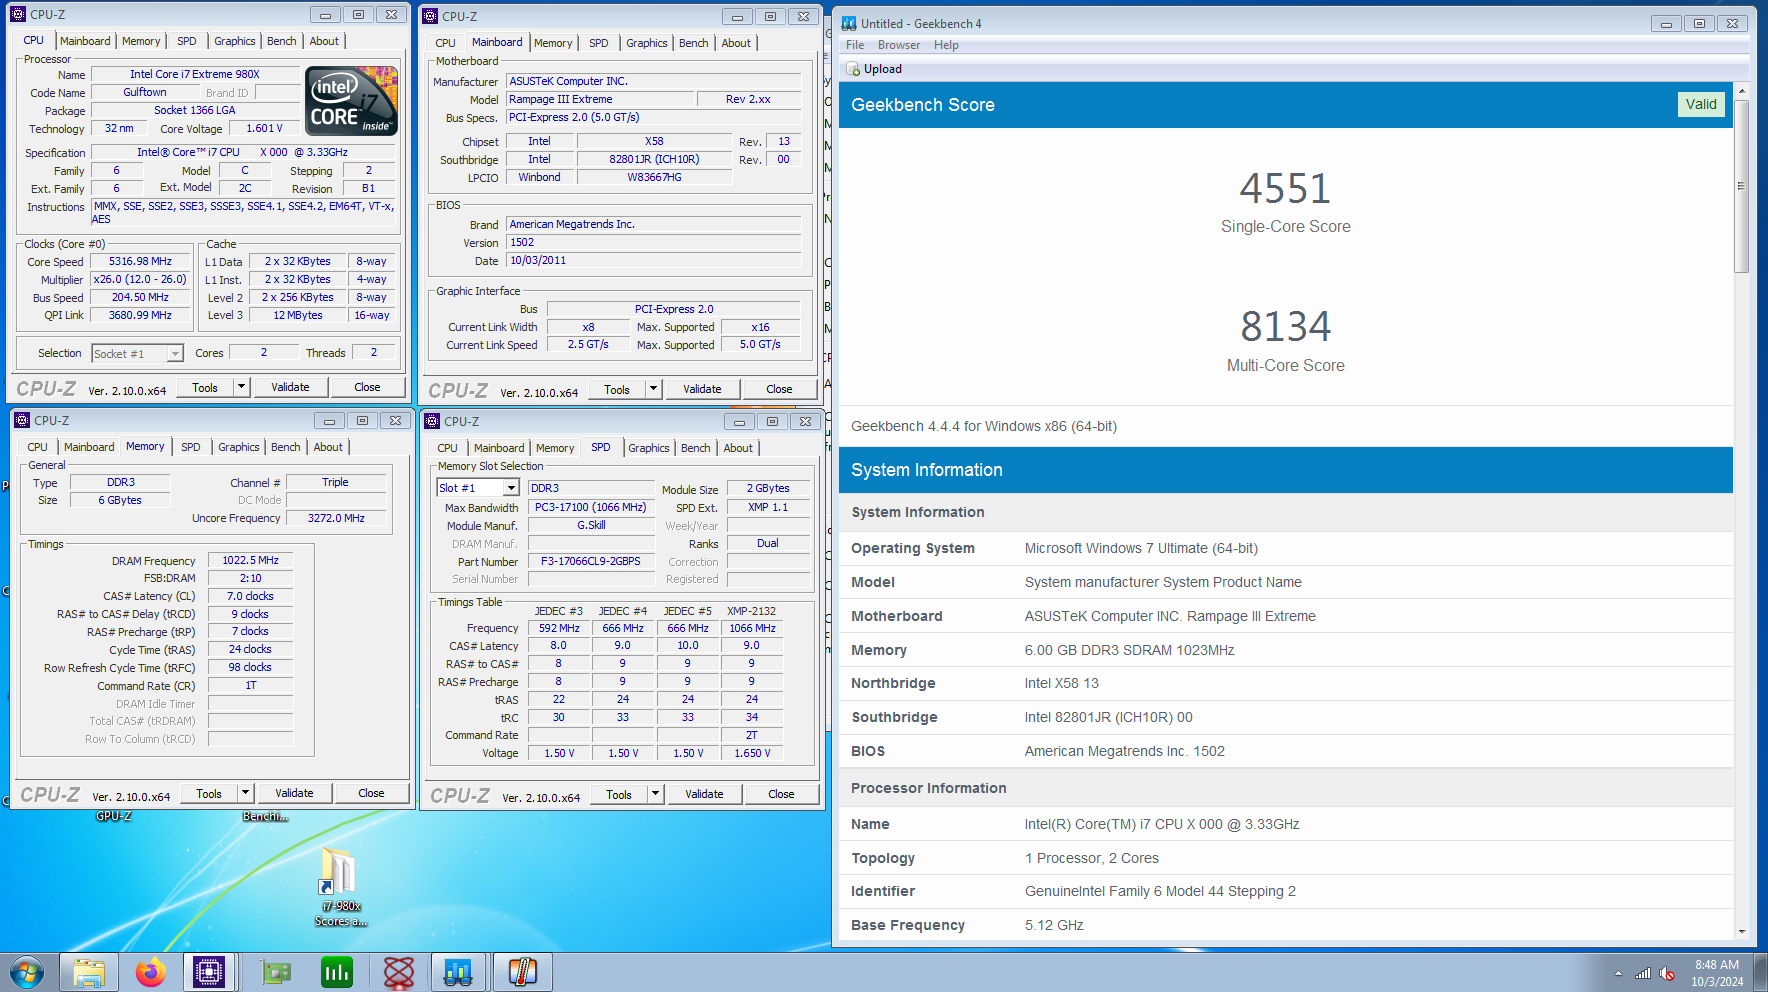Minimize the Geekbench 4 window
The image size is (1768, 992).
click(1665, 23)
